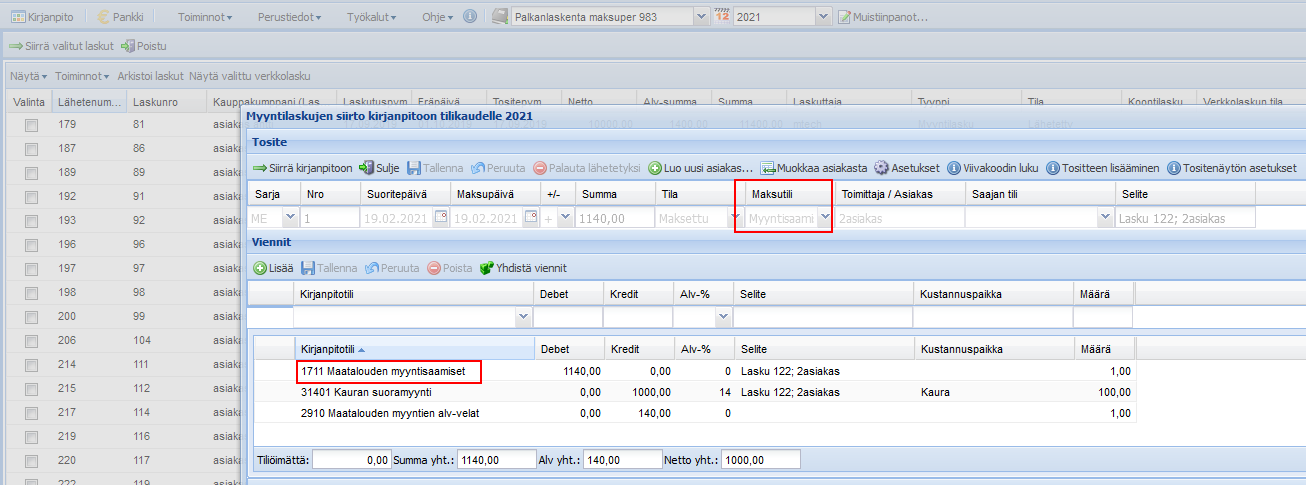Expand the Maksutili Myyntisaamiset dropdown
Viewport: 1306px width, 485px height.
(x=824, y=218)
